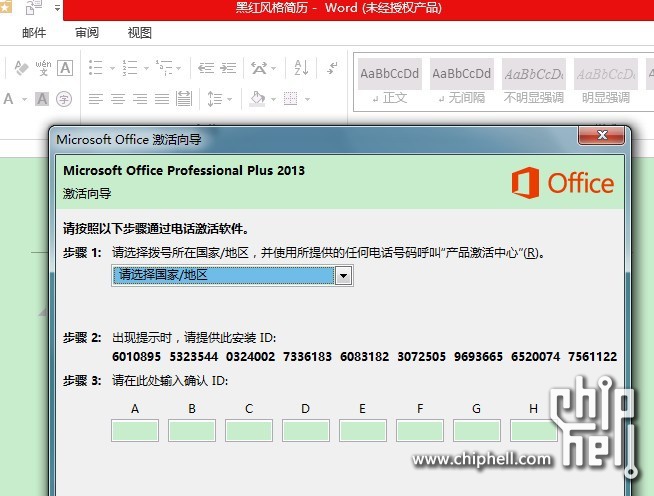654x496 pixels.
Task: Click the Shading paint bucket icon
Action: tap(257, 99)
